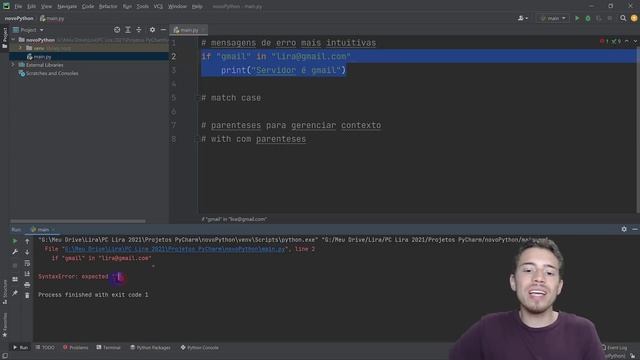This screenshot has width=640, height=360.
Task: Open the Event Log
Action: [x=614, y=348]
